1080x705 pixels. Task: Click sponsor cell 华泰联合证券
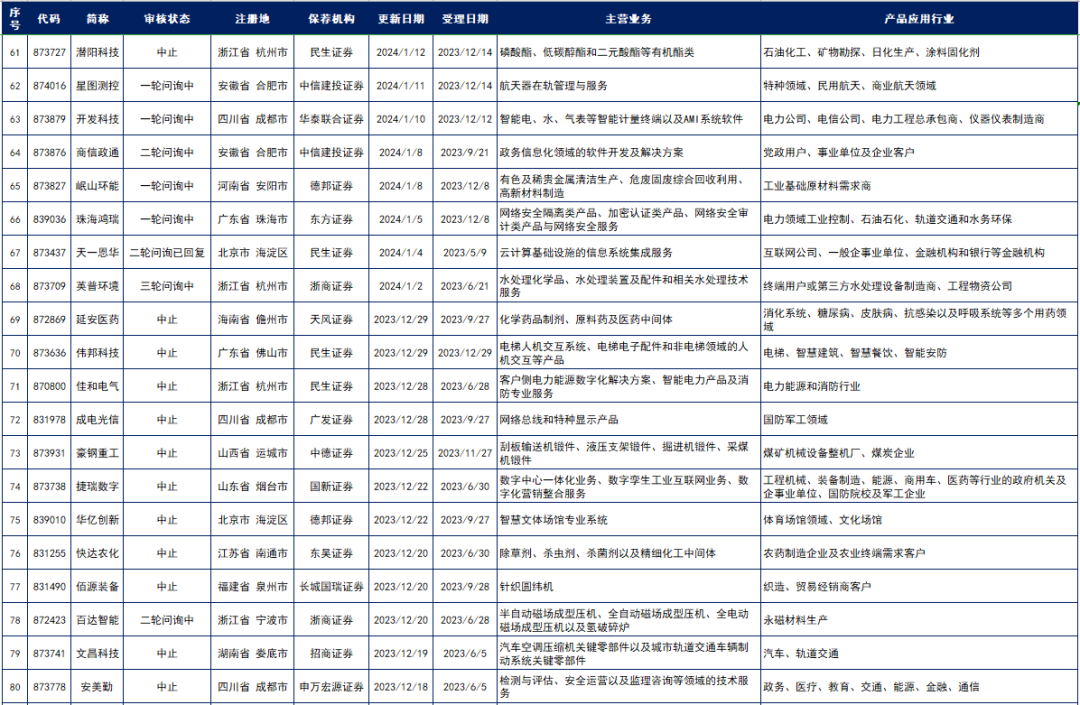(x=331, y=119)
